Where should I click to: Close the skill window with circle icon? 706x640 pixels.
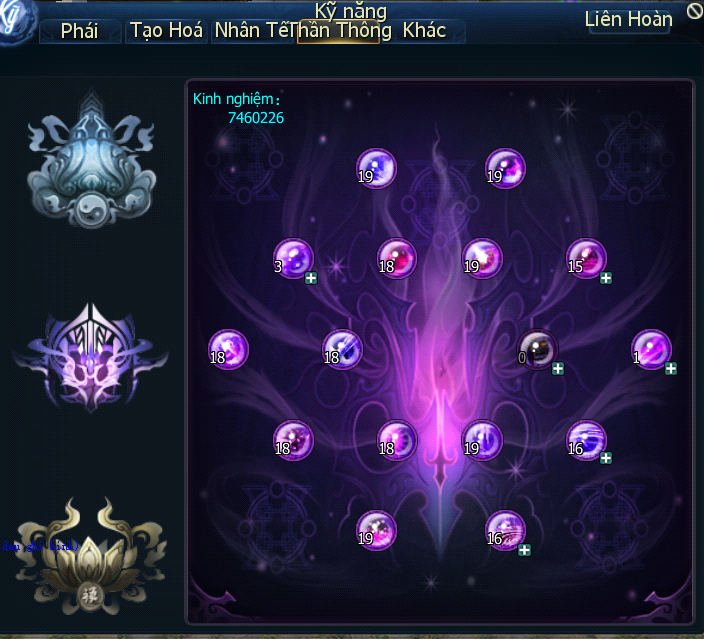pos(695,12)
